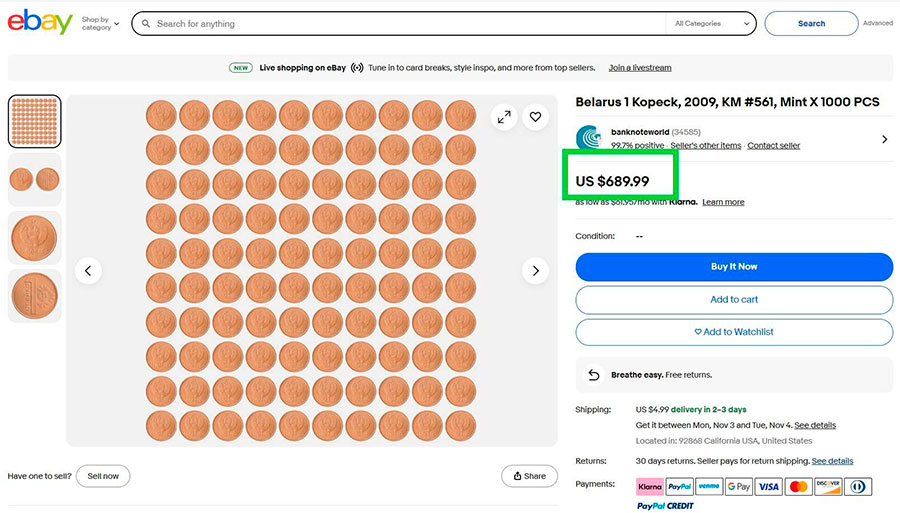Select the two-coin thumbnail image
The image size is (900, 513).
[35, 180]
